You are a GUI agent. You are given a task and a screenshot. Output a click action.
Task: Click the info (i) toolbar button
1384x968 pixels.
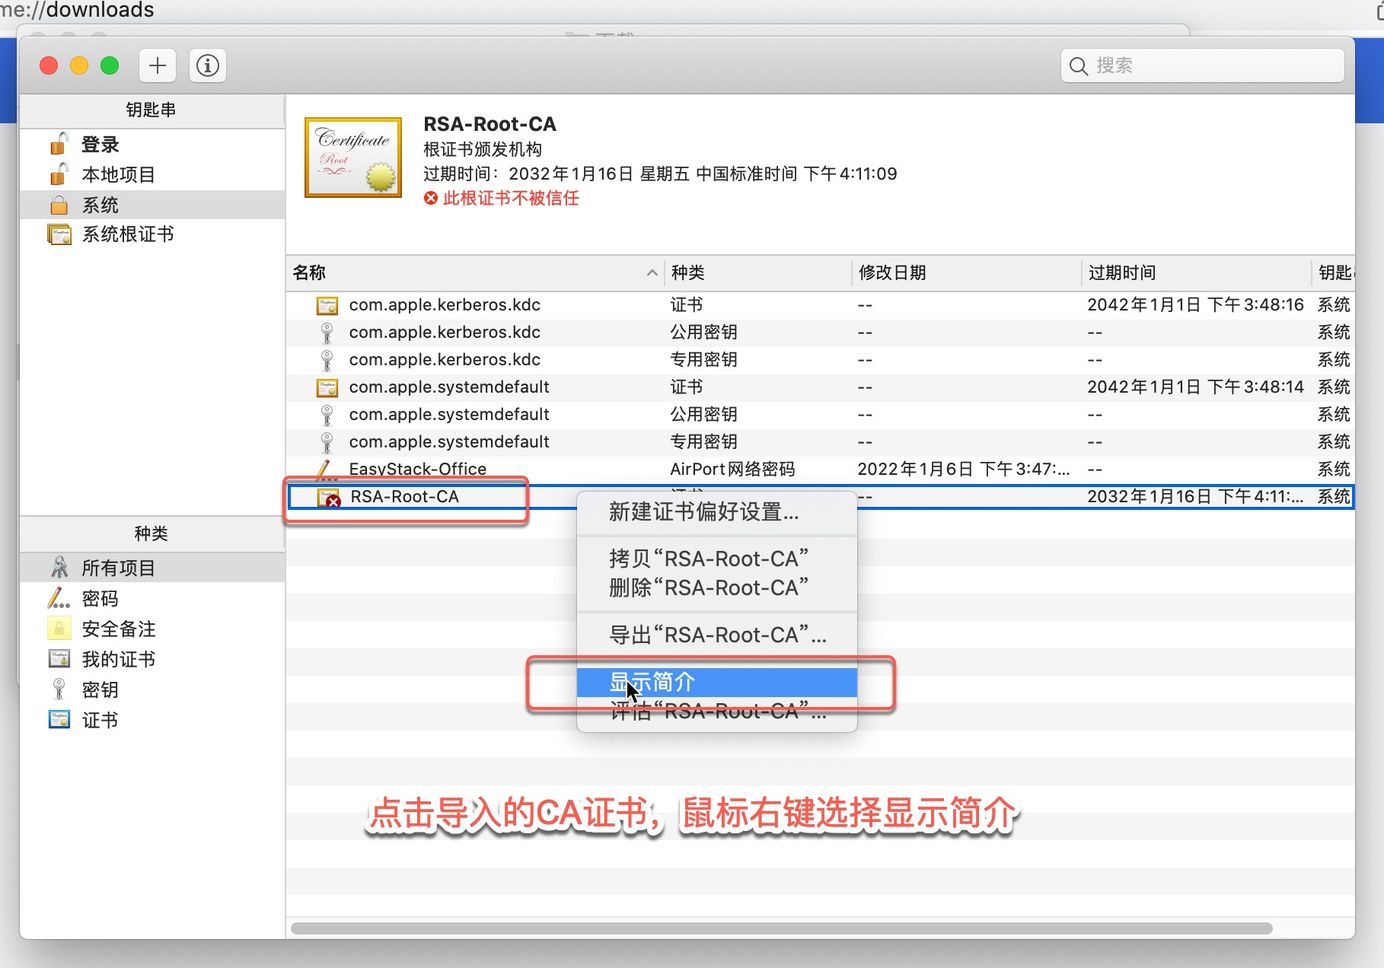pos(207,66)
